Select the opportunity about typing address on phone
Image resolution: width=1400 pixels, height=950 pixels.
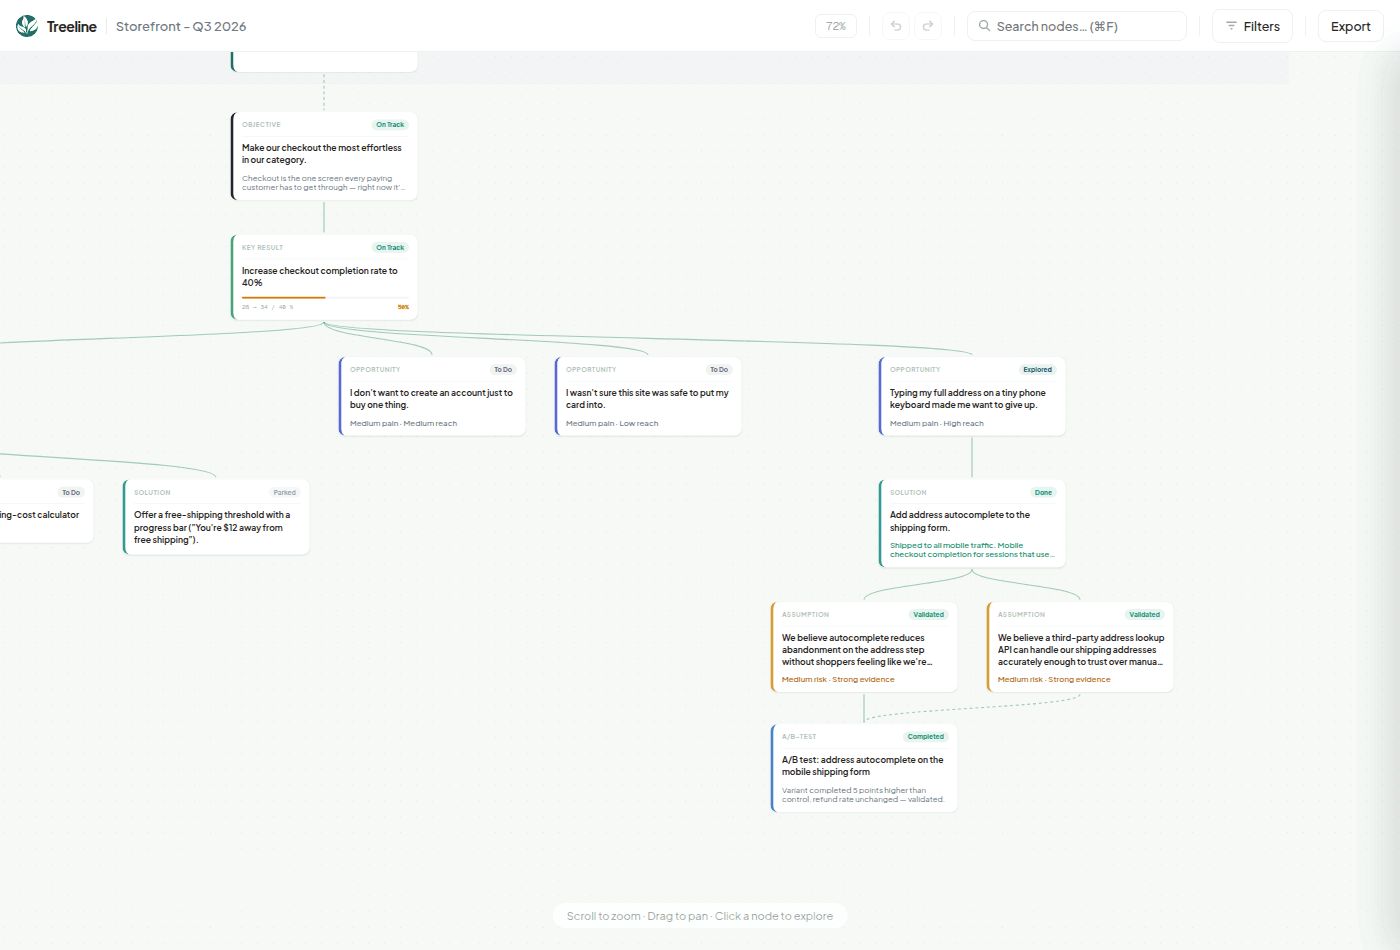[972, 396]
